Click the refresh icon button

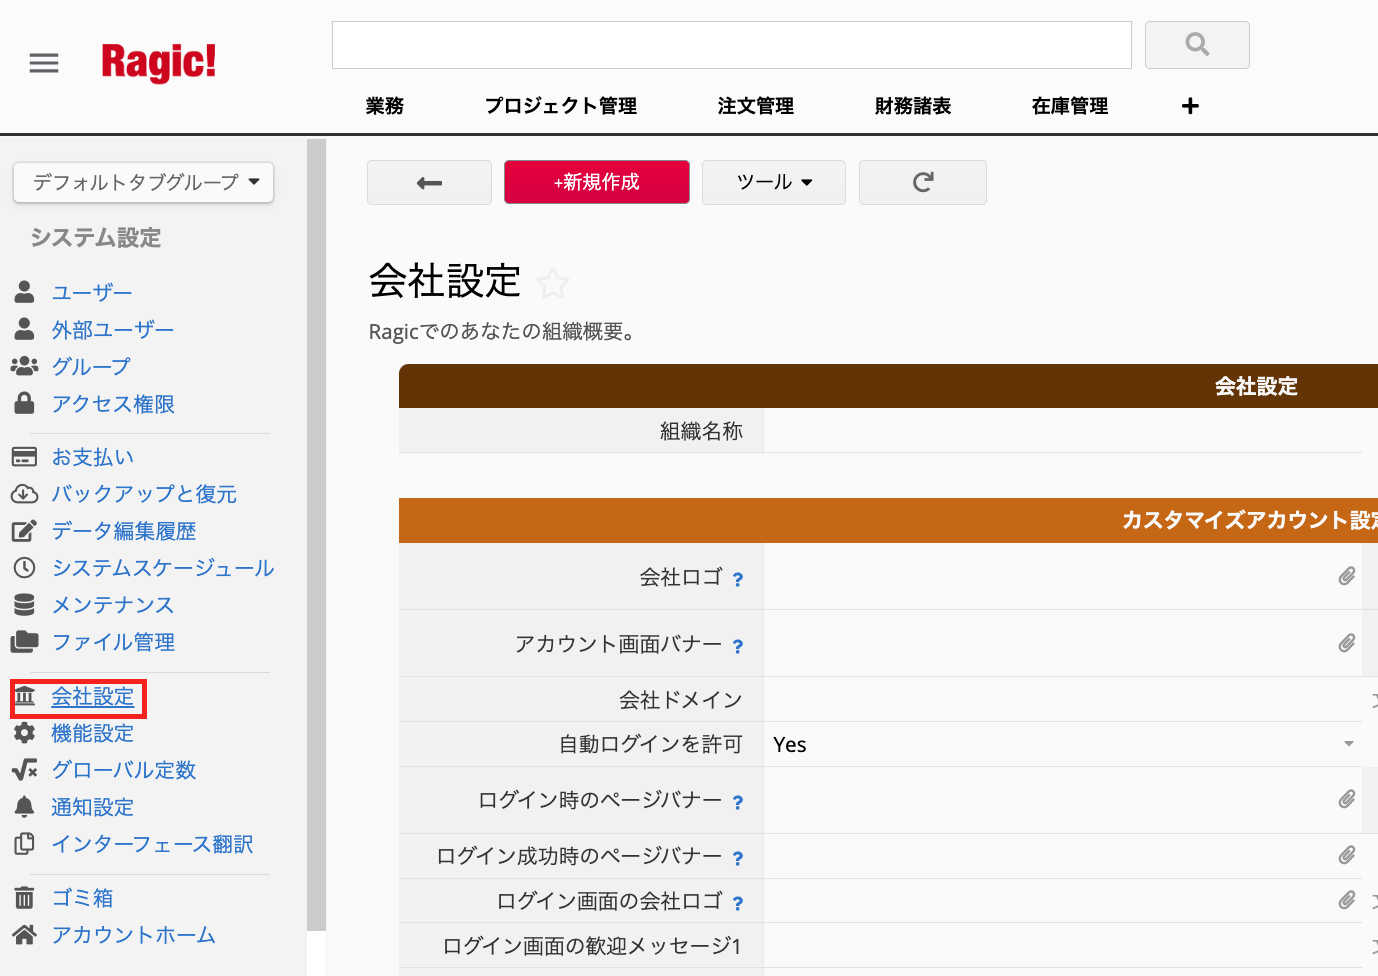pyautogui.click(x=922, y=183)
